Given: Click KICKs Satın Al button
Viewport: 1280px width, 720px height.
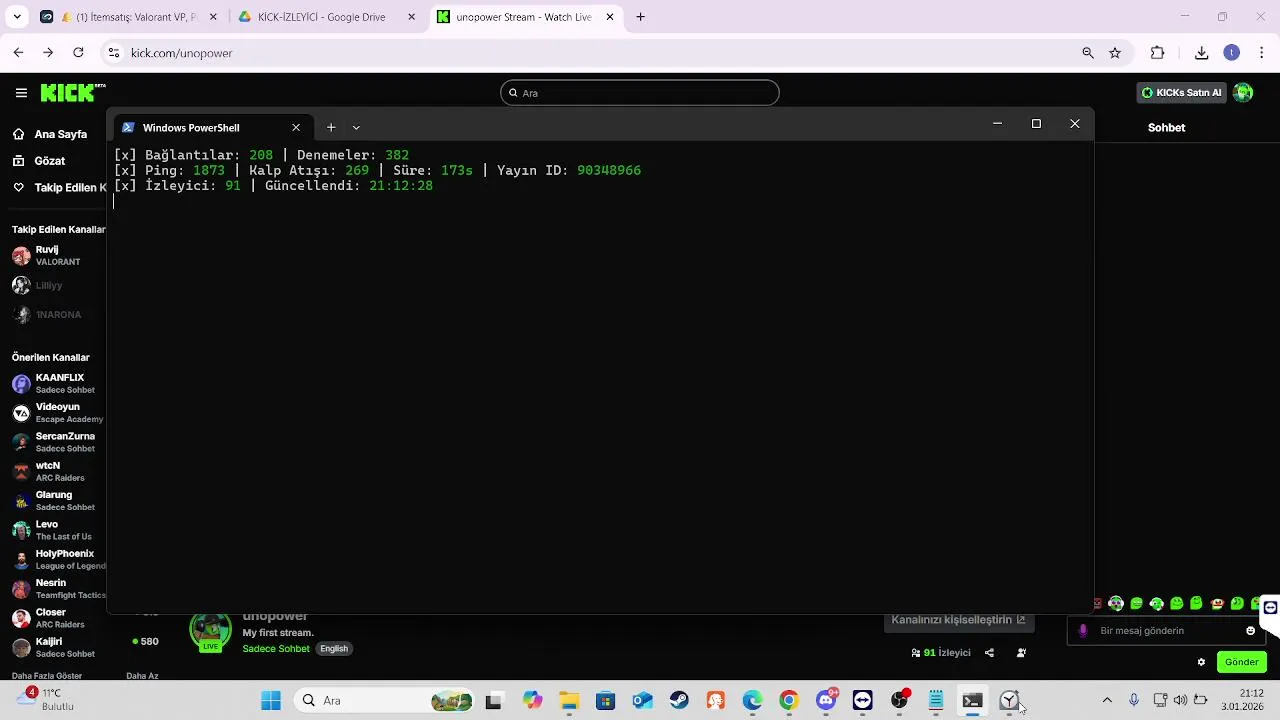Looking at the screenshot, I should coord(1182,93).
